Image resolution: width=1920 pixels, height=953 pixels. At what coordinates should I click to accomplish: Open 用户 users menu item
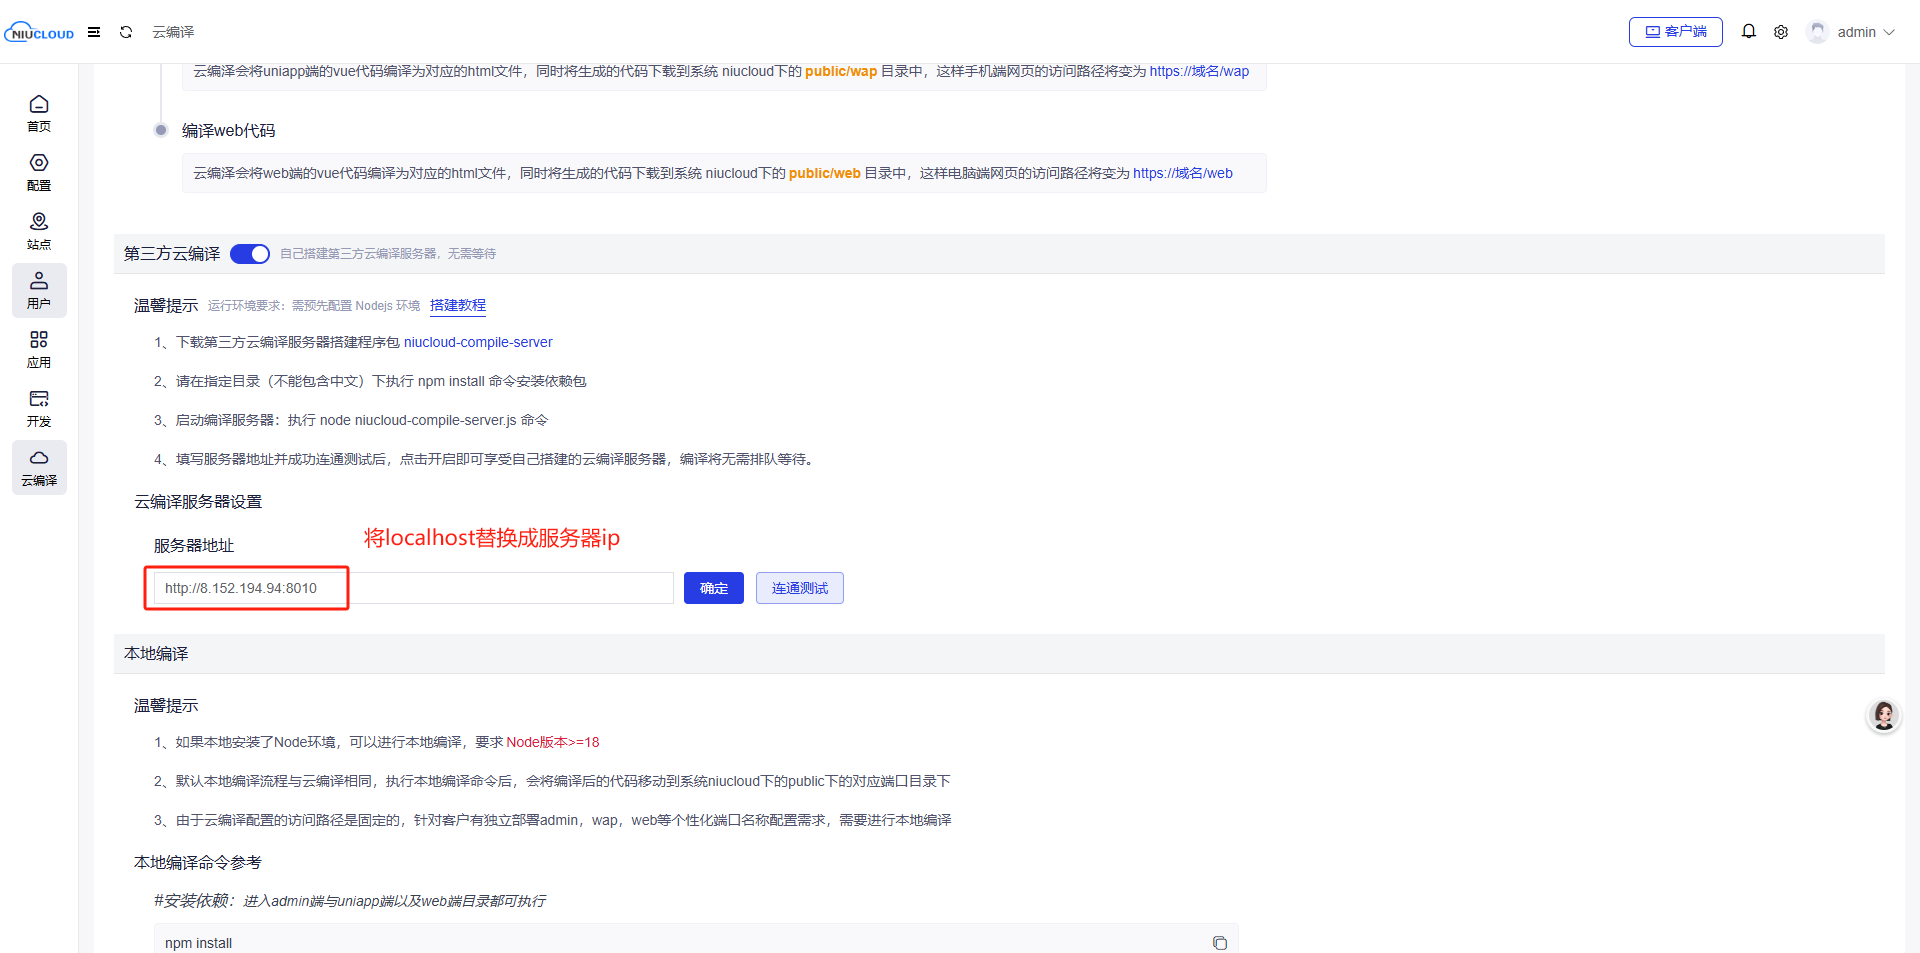[x=39, y=290]
